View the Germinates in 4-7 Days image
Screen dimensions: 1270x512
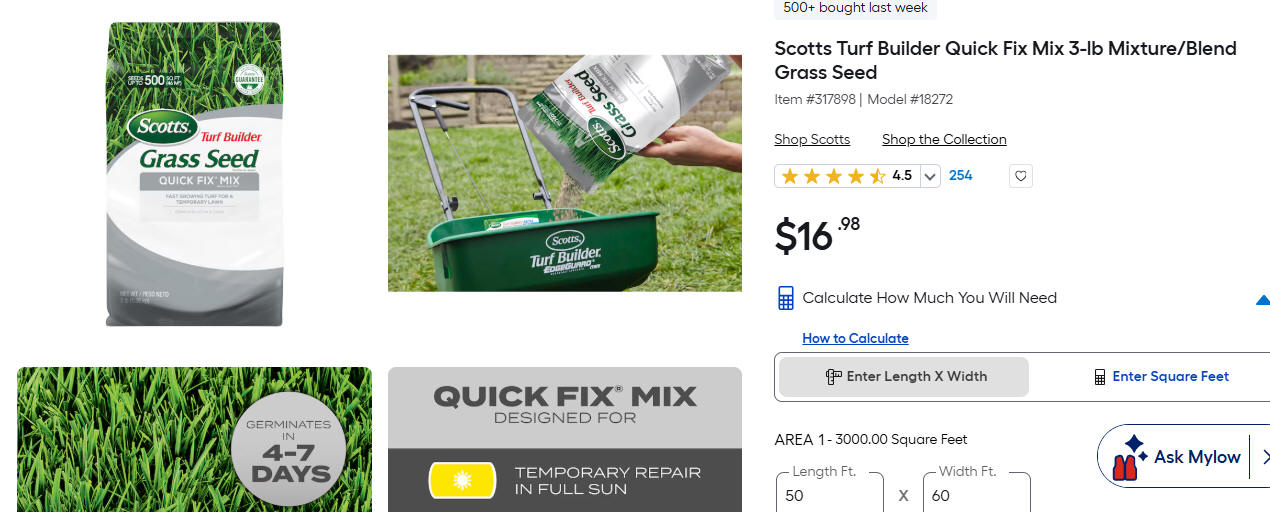[194, 440]
